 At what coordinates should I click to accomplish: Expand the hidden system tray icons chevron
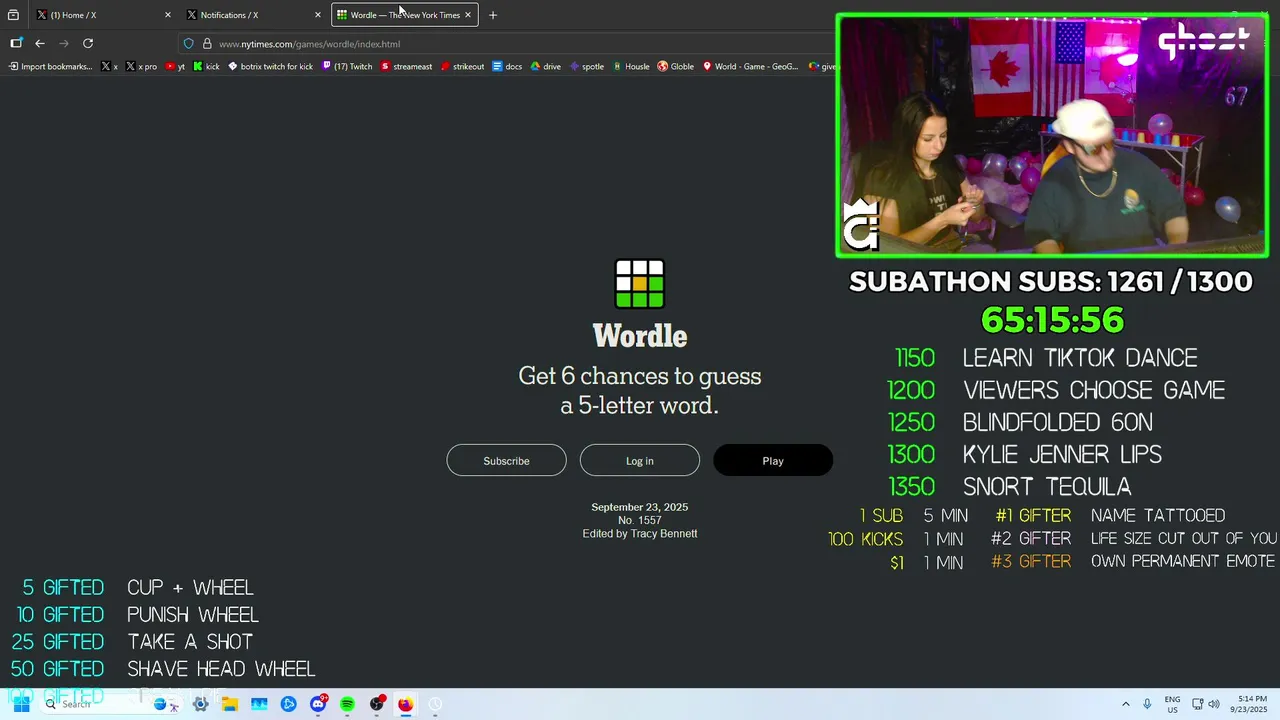click(x=1125, y=704)
